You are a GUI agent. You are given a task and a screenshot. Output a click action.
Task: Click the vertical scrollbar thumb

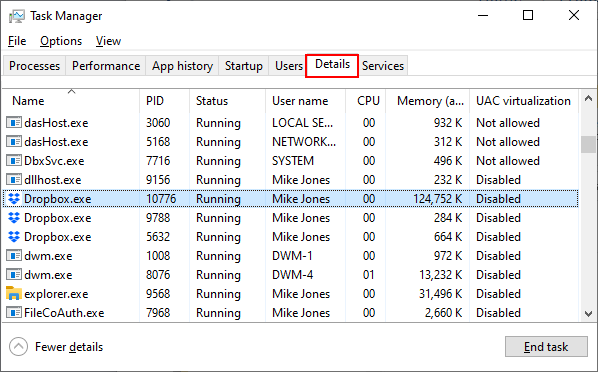coord(588,144)
